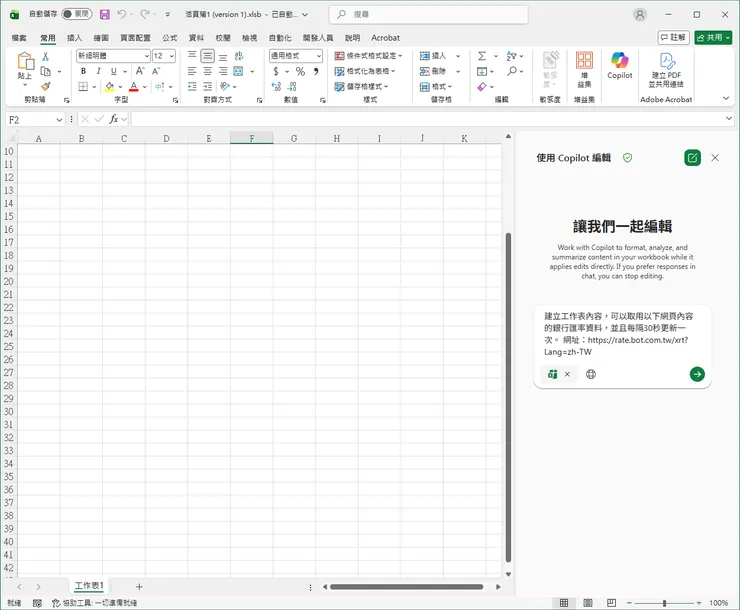Click the Name Box showing F2
The image size is (740, 610).
(35, 120)
